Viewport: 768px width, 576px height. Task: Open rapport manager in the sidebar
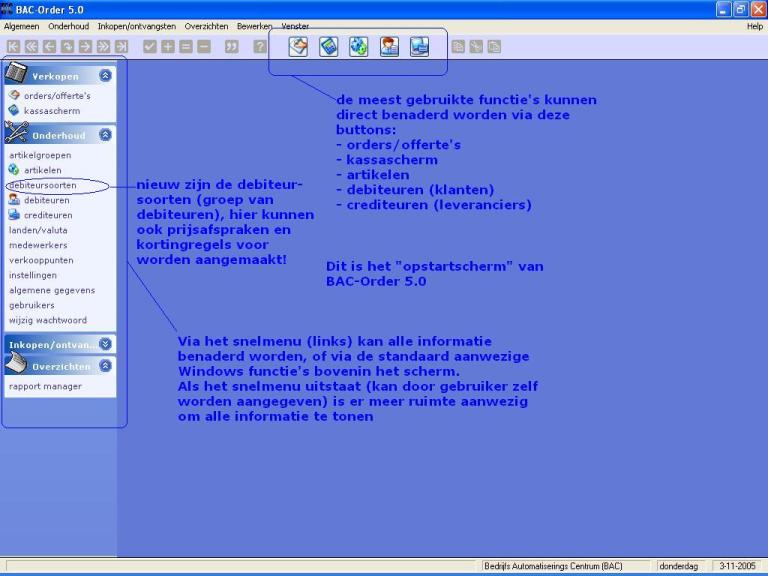pyautogui.click(x=46, y=386)
